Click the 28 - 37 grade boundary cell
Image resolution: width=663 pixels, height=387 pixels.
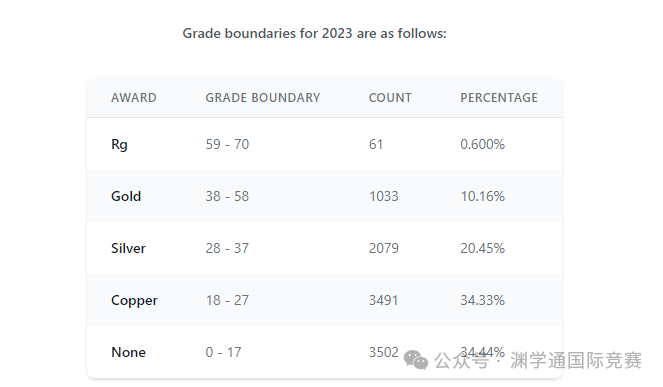click(227, 248)
